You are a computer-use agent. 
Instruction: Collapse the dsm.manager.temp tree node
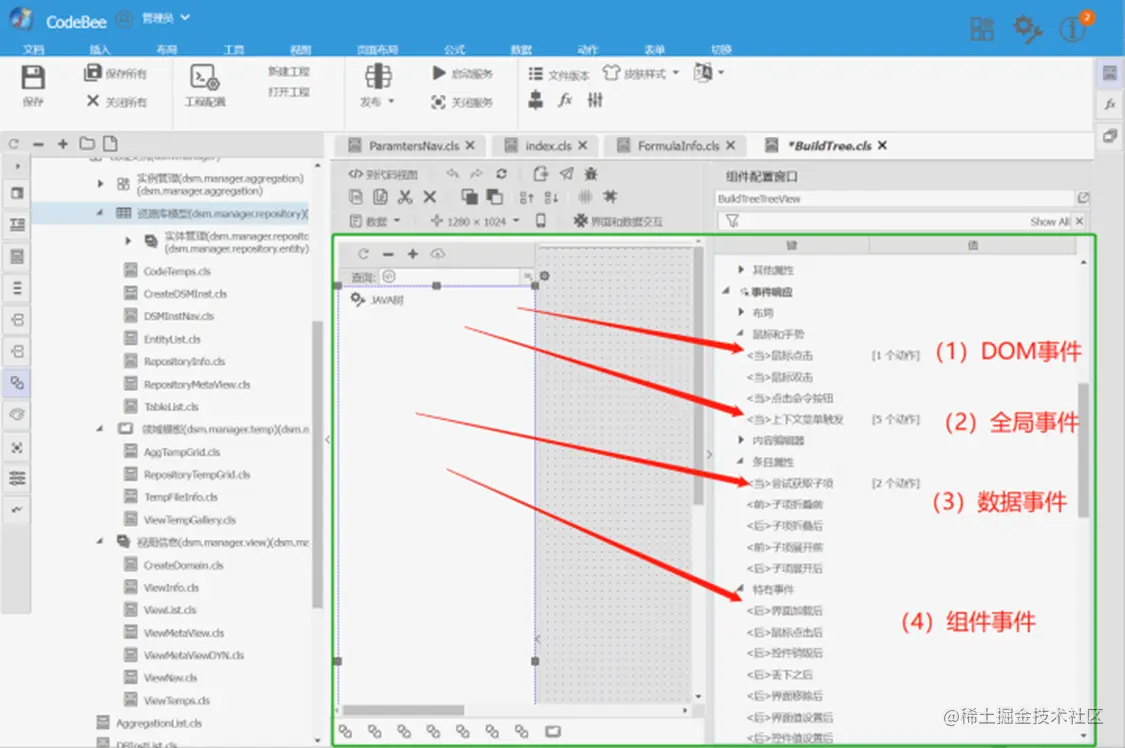100,428
